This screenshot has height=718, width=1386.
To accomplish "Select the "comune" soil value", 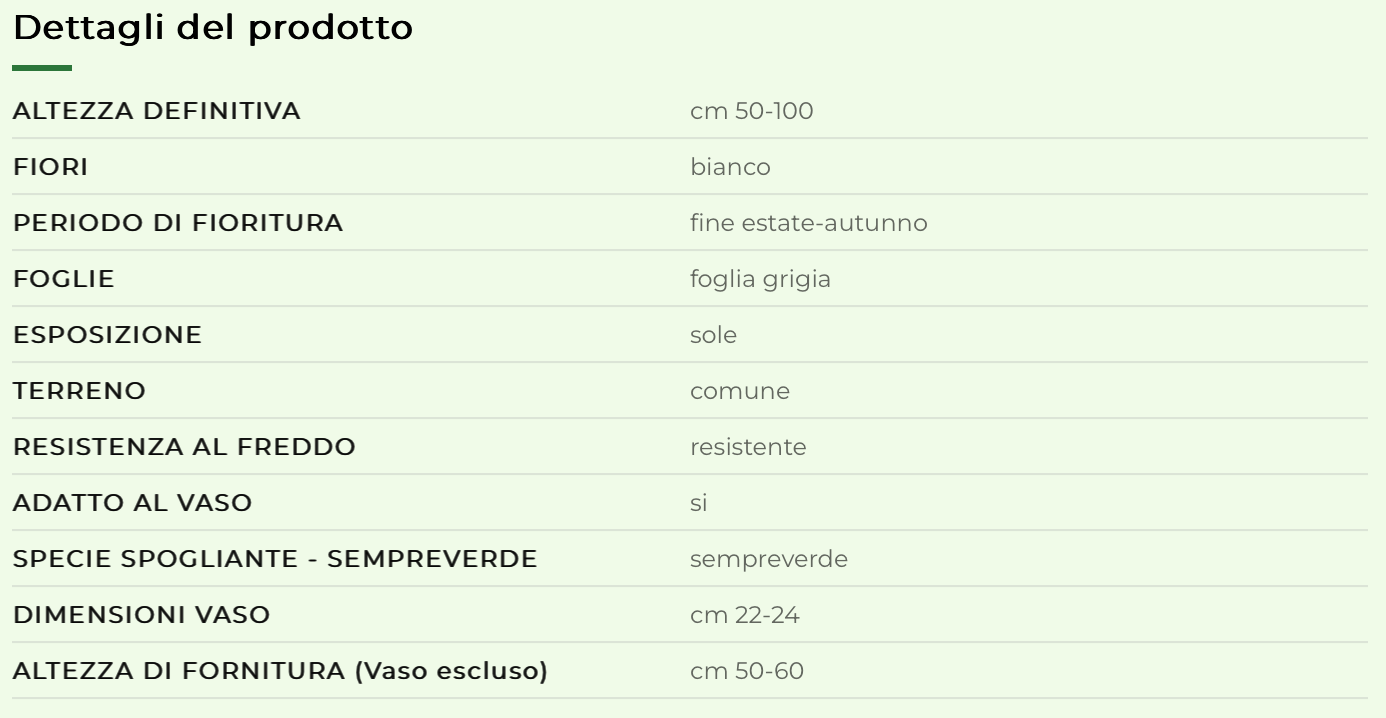I will coord(739,391).
